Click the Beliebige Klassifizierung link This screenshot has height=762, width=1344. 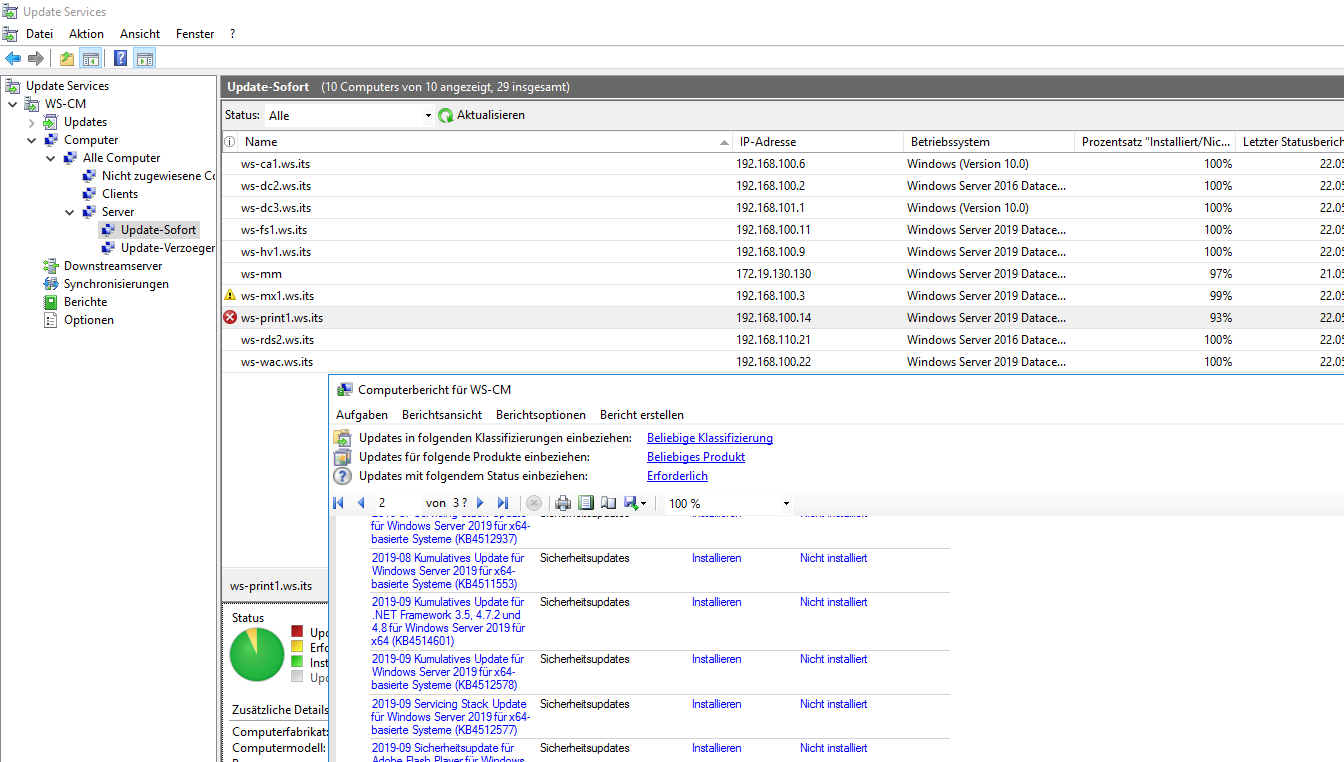[x=710, y=438]
